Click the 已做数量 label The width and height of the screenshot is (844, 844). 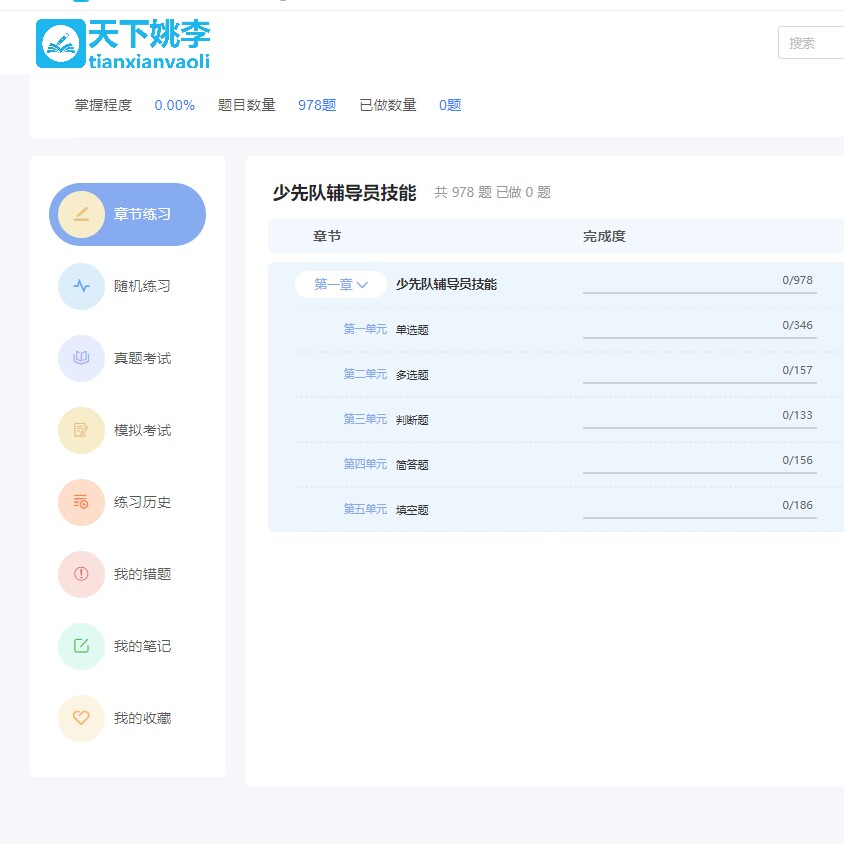[x=388, y=105]
